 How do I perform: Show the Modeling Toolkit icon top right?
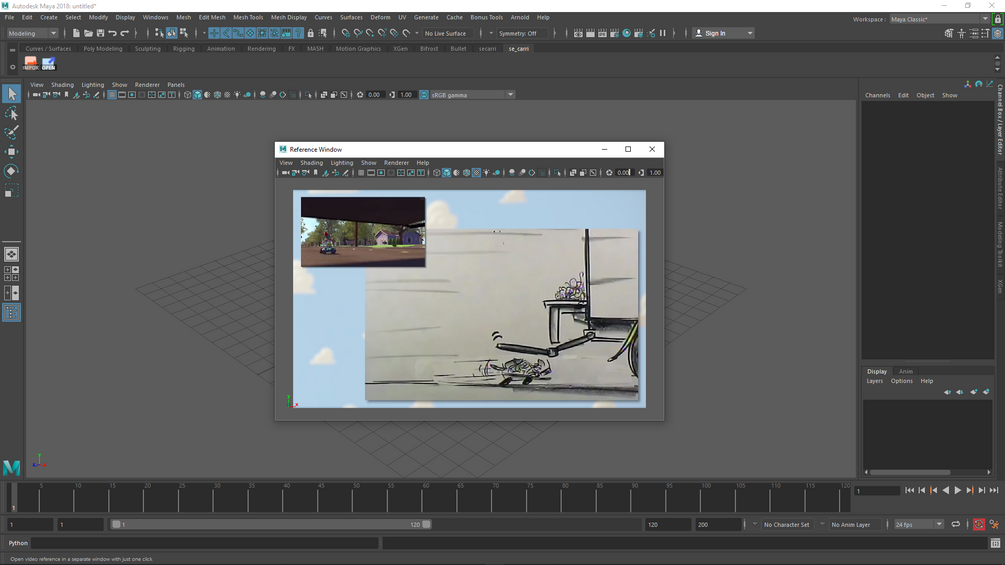[949, 33]
